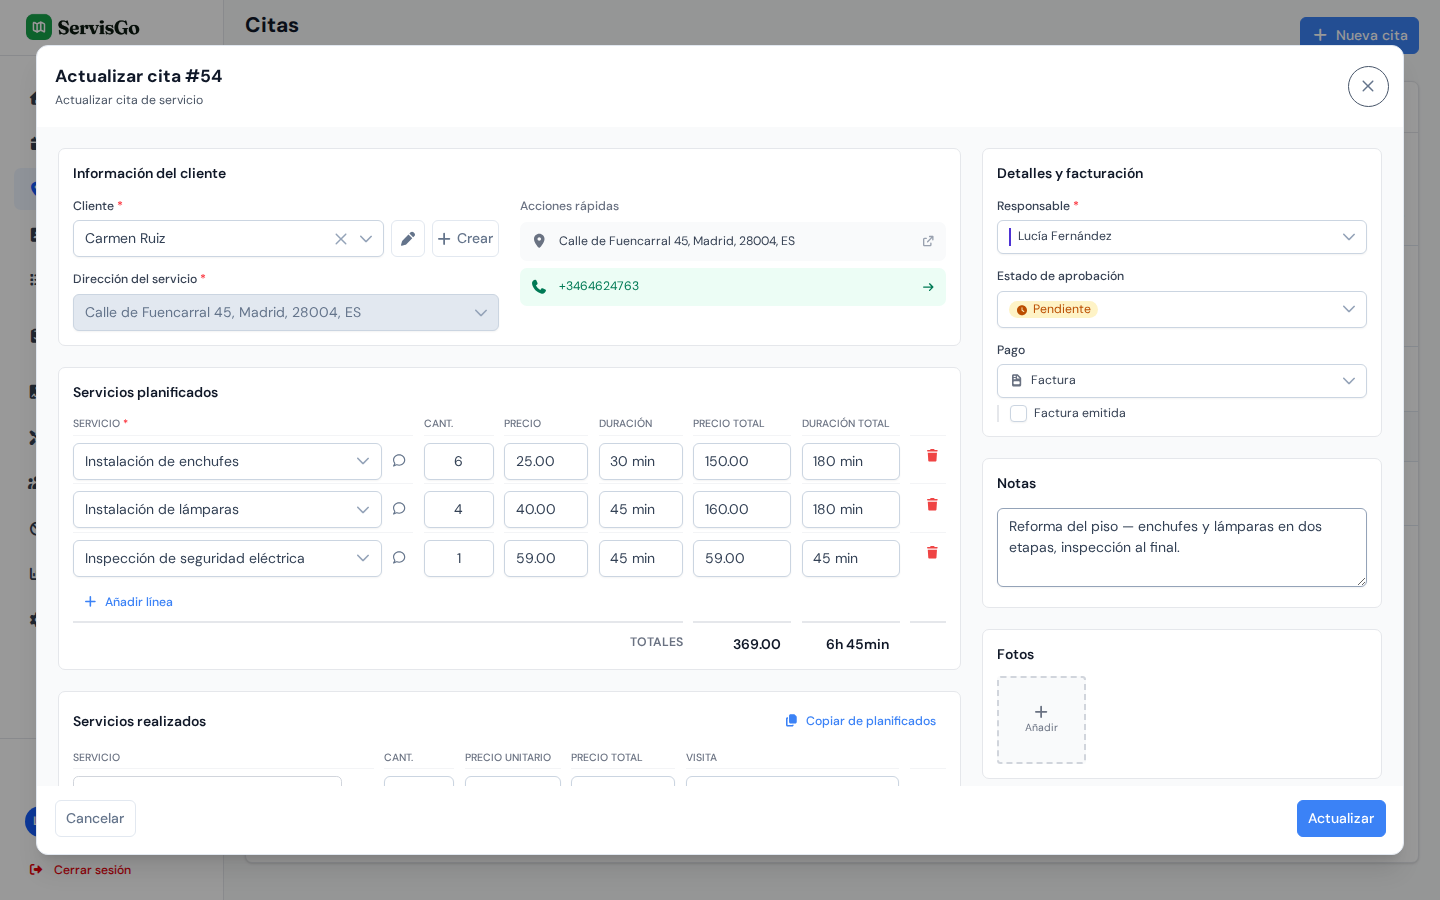Delete the Inspección de seguridad eléctrica line
Image resolution: width=1440 pixels, height=900 pixels.
pyautogui.click(x=932, y=553)
